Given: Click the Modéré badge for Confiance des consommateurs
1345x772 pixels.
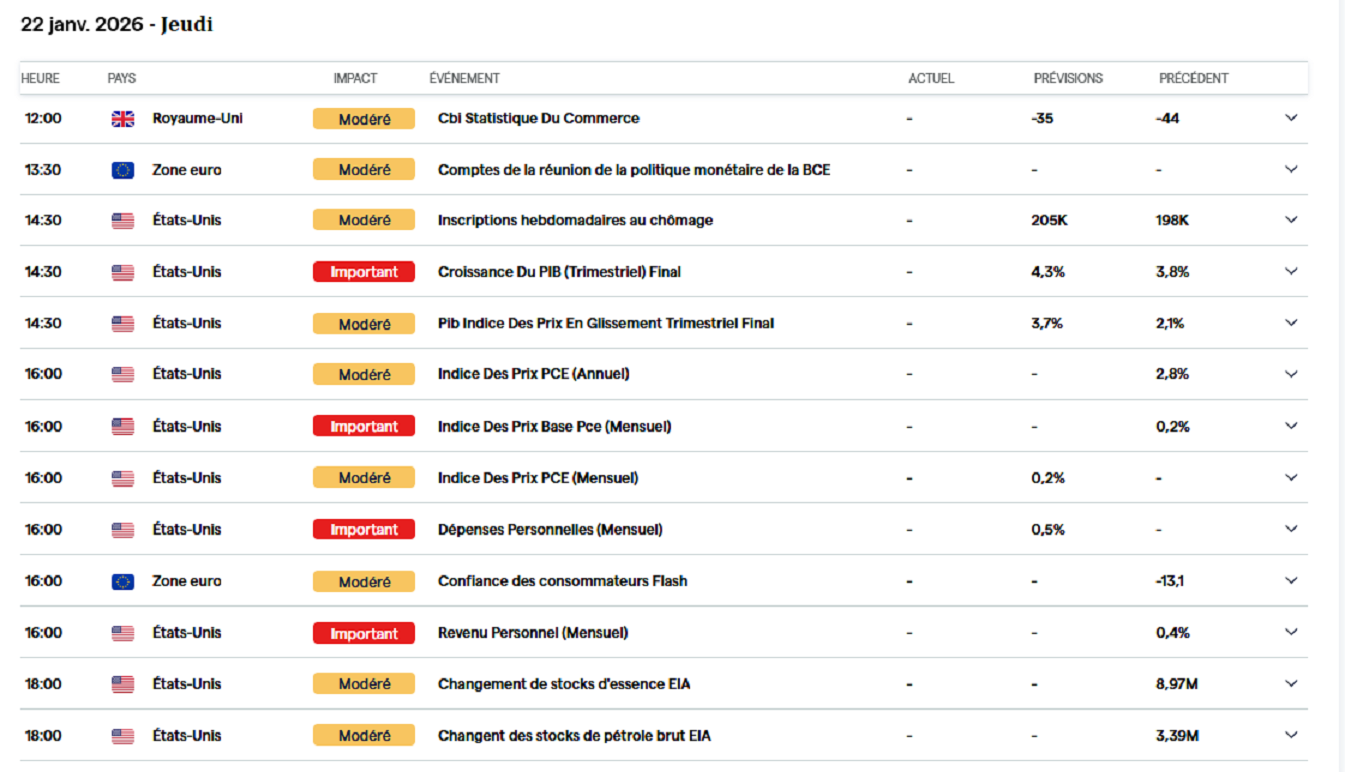Looking at the screenshot, I should (x=364, y=582).
